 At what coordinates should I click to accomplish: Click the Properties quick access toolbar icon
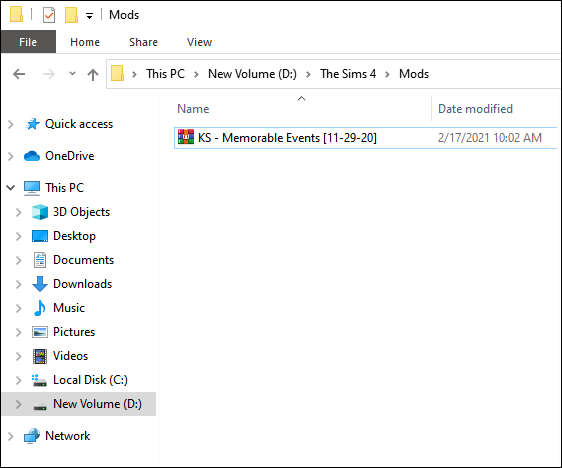point(49,15)
